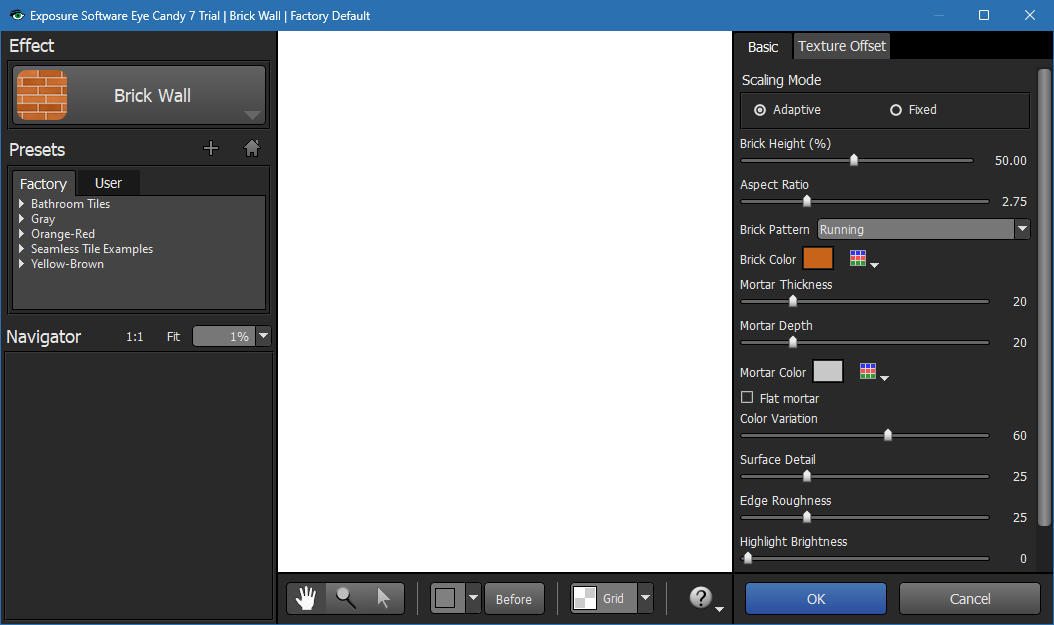Image resolution: width=1054 pixels, height=625 pixels.
Task: Click the Navigator Fit button
Action: [x=173, y=337]
